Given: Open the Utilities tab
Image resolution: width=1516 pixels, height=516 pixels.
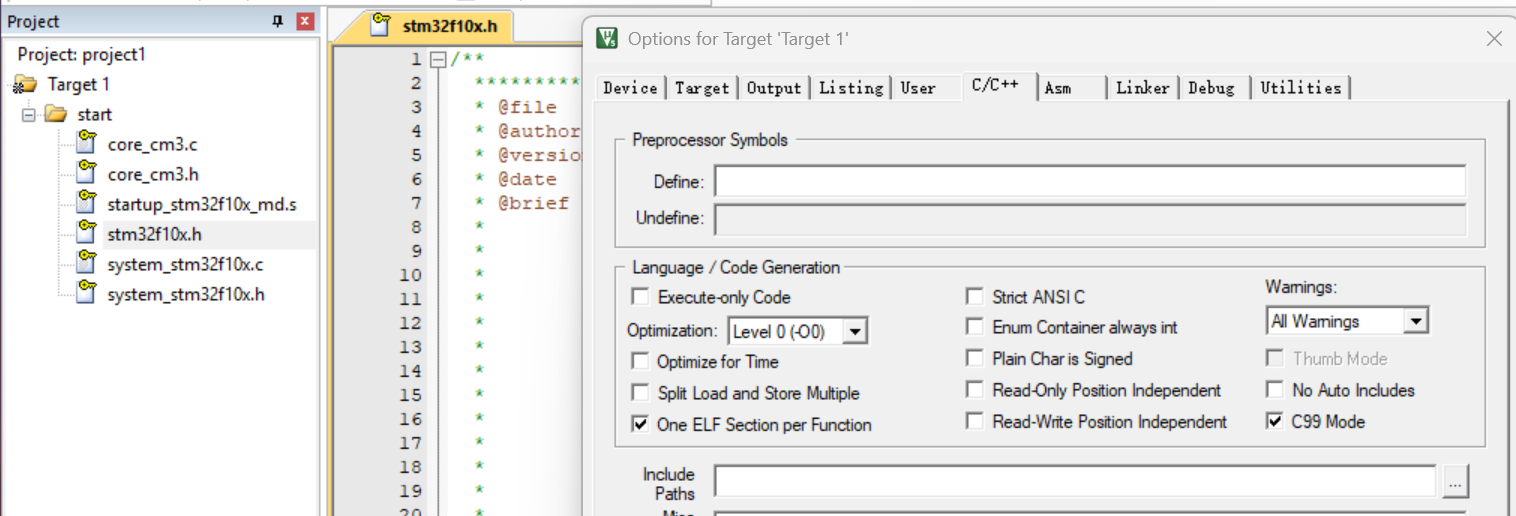Looking at the screenshot, I should click(1300, 88).
